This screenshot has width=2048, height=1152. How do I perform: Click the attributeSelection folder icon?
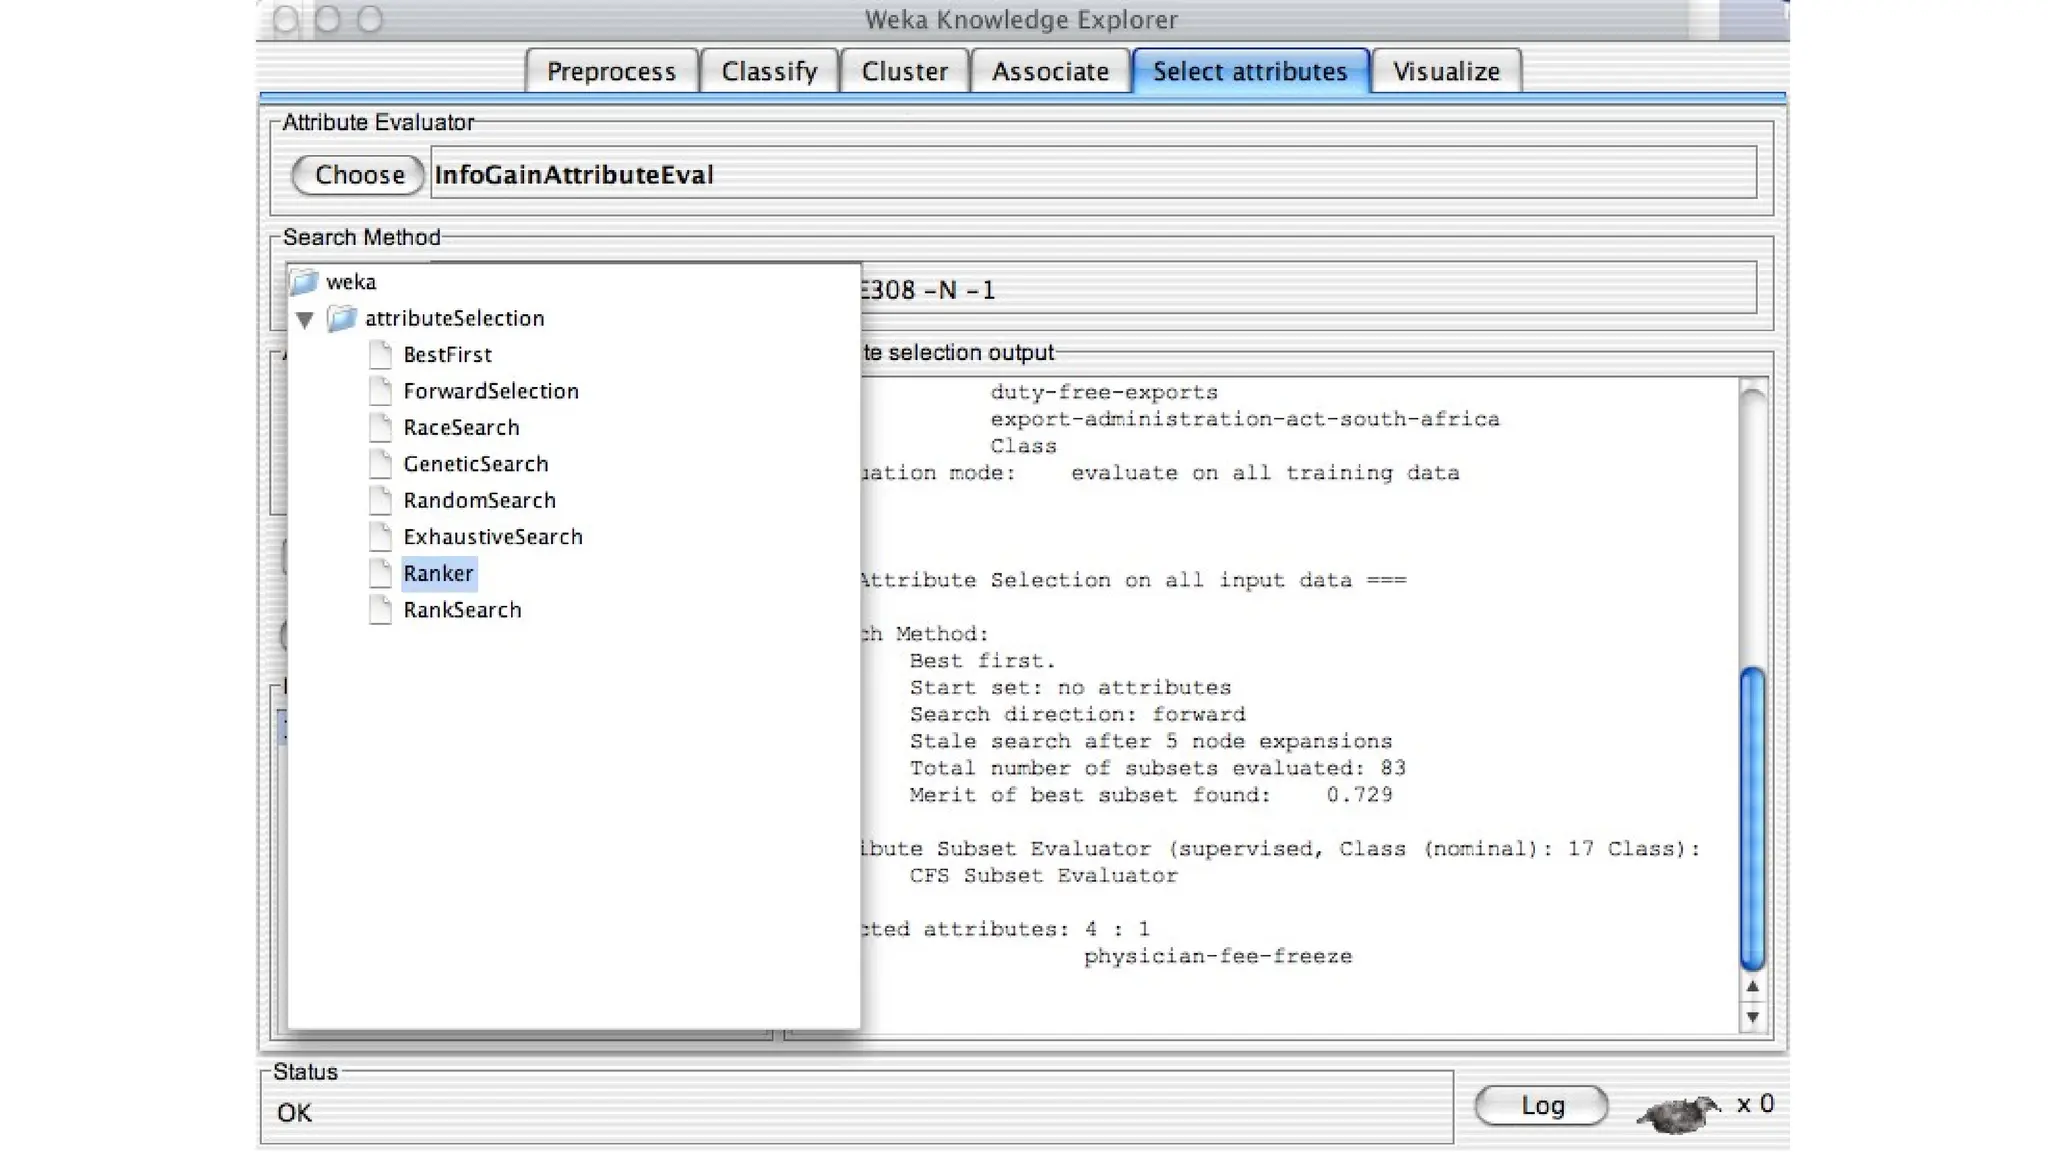pyautogui.click(x=342, y=319)
